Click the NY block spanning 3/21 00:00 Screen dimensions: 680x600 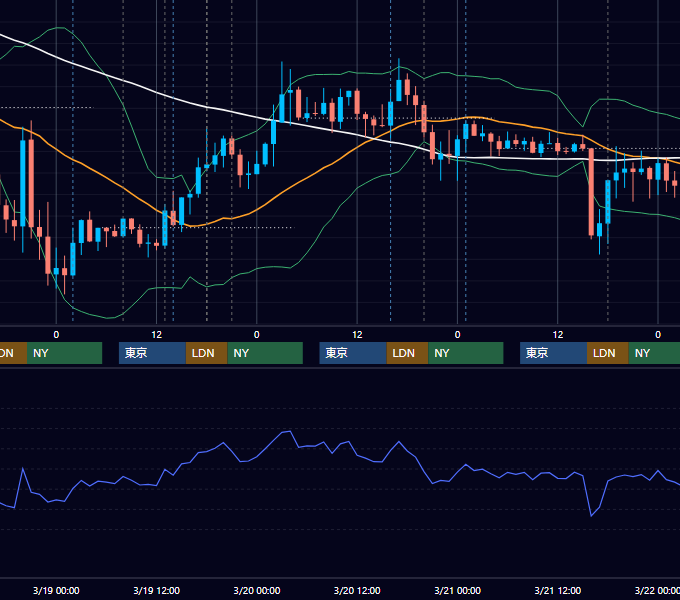(466, 353)
